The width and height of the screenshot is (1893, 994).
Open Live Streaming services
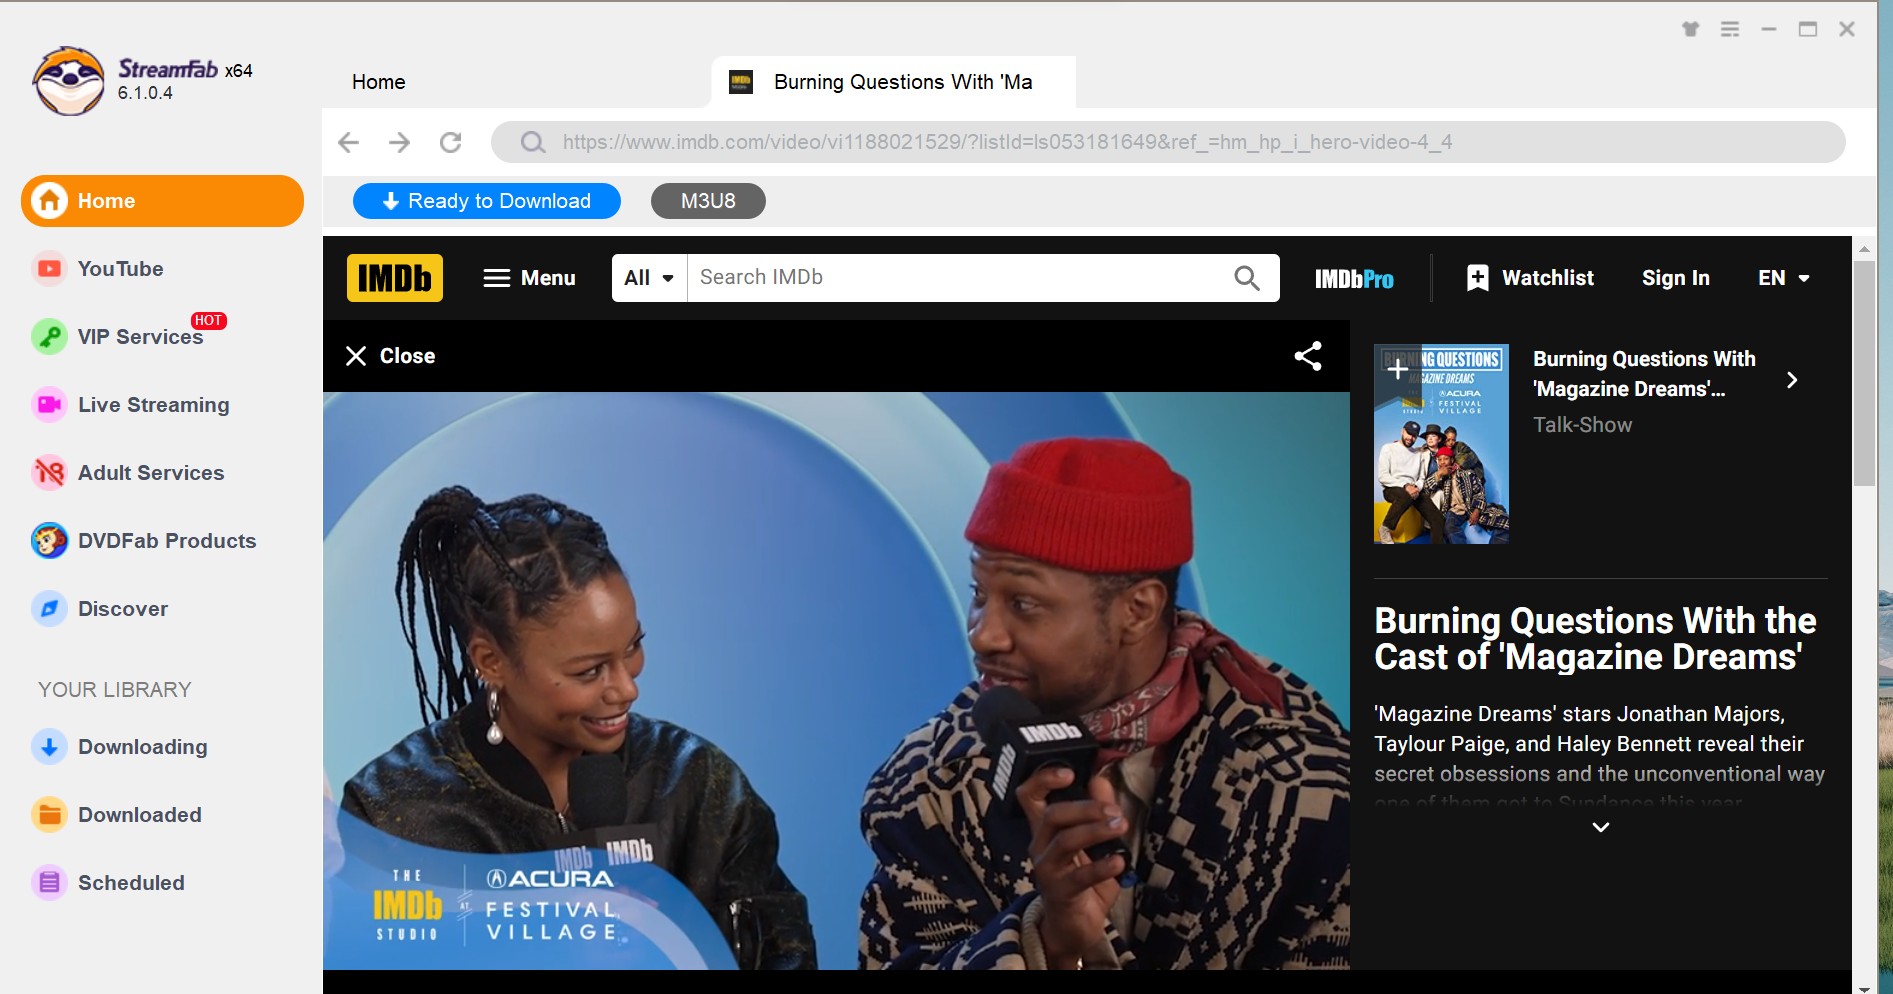[153, 404]
